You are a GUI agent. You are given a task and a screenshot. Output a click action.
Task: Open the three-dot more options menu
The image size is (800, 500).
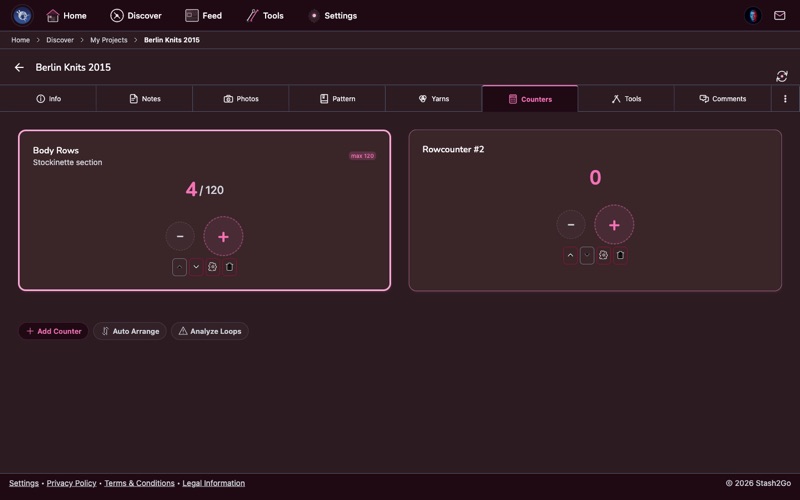point(785,99)
